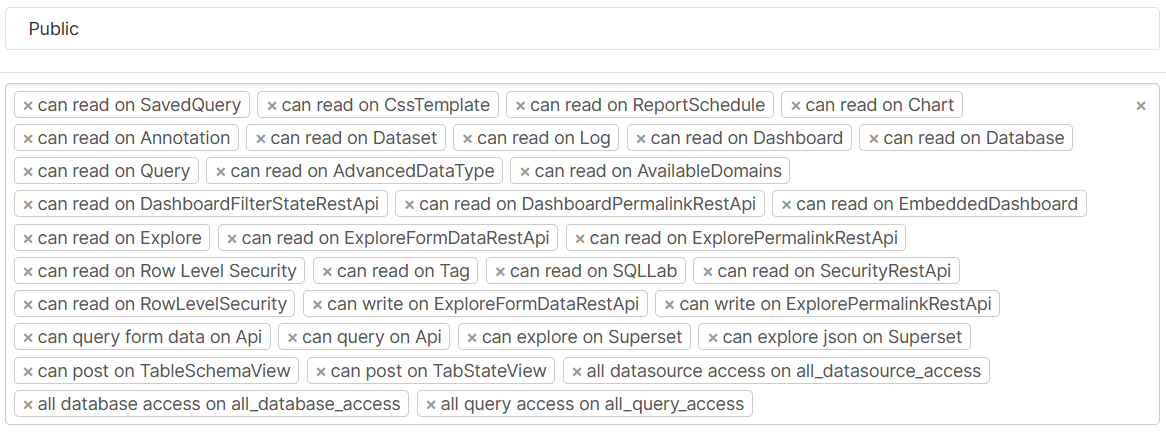This screenshot has width=1166, height=432.
Task: Delete 'can read on ReportSchedule' permission chip
Action: [x=520, y=105]
